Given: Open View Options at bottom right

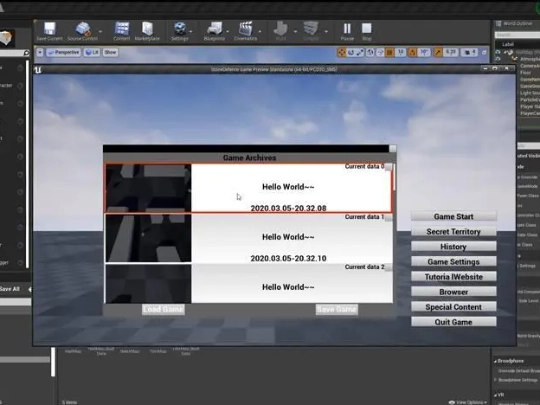Looking at the screenshot, I should point(468,402).
